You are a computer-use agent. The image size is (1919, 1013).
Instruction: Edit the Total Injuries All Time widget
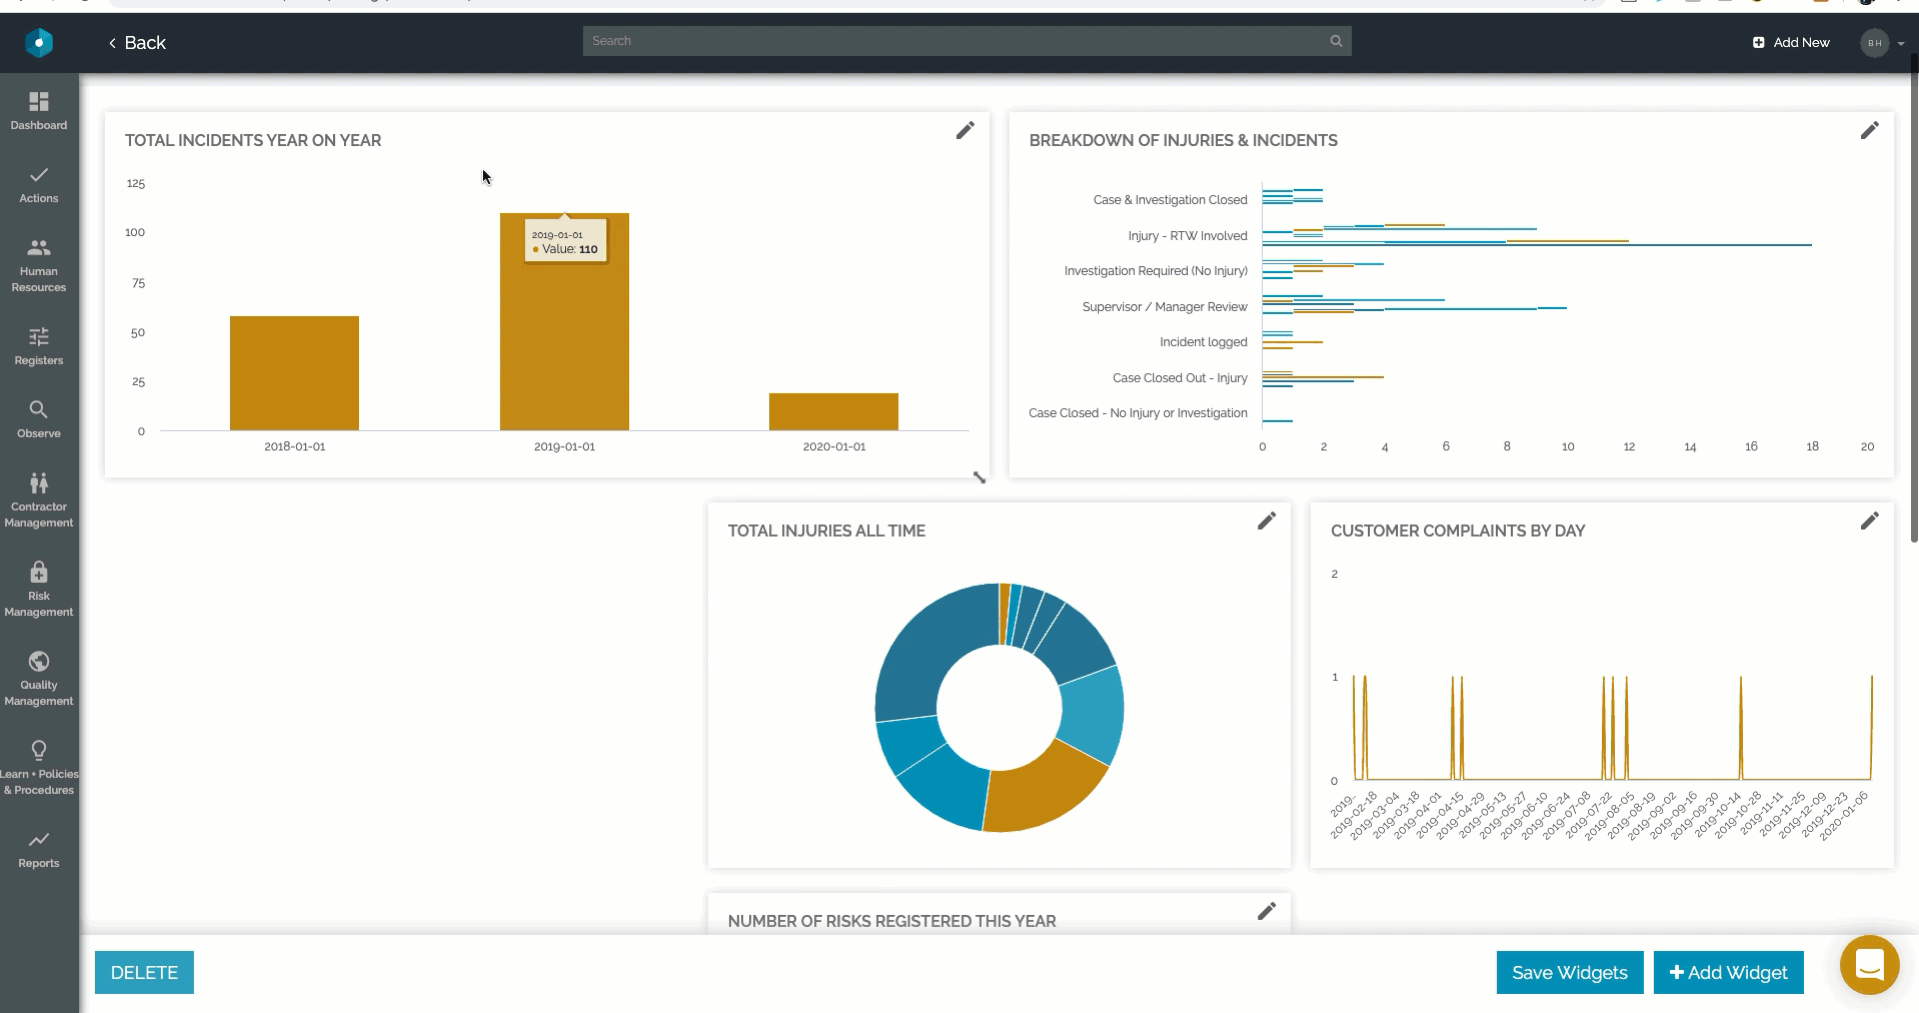1266,521
